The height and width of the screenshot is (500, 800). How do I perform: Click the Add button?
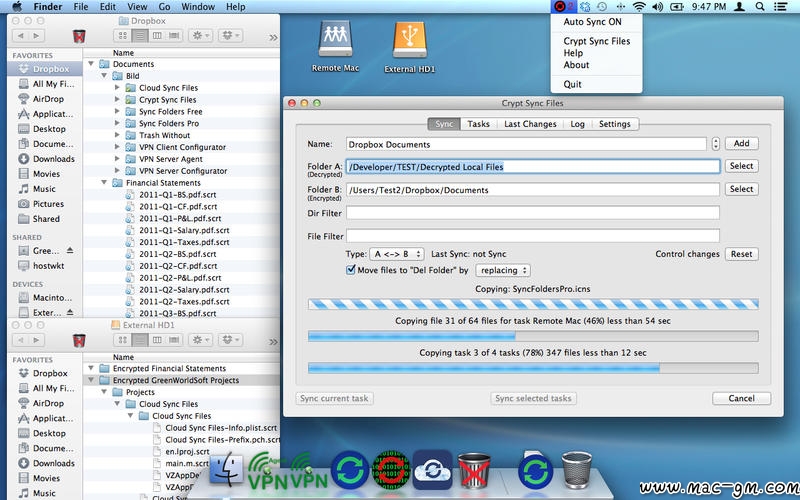tap(741, 143)
